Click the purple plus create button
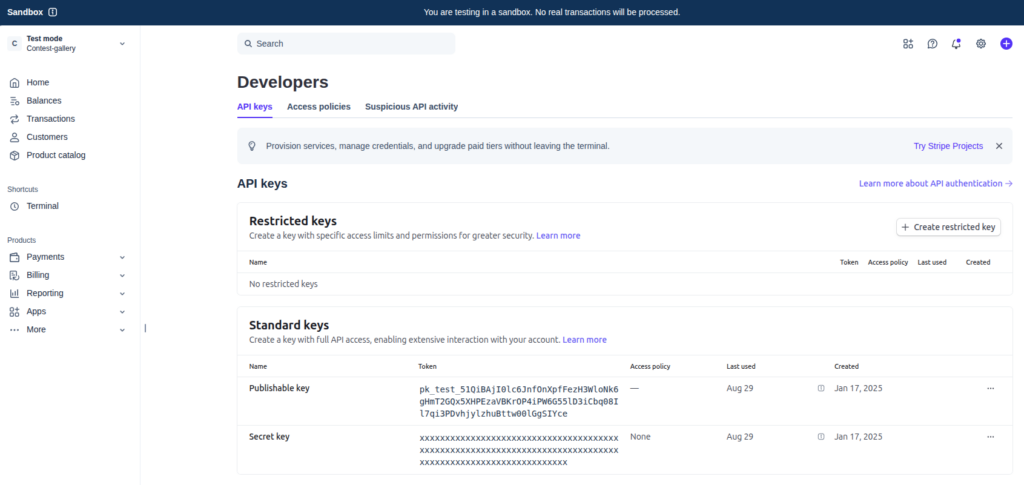The height and width of the screenshot is (485, 1024). pos(1006,44)
